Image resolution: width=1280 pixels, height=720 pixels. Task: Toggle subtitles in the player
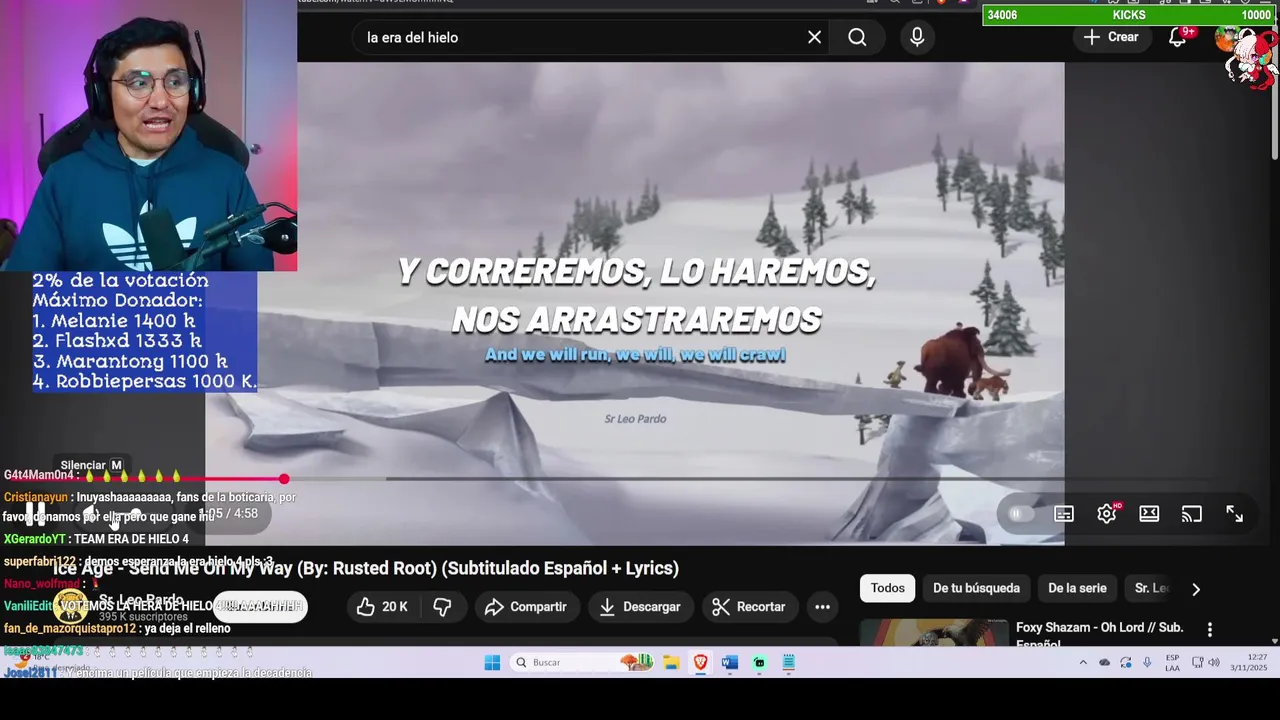tap(1064, 514)
